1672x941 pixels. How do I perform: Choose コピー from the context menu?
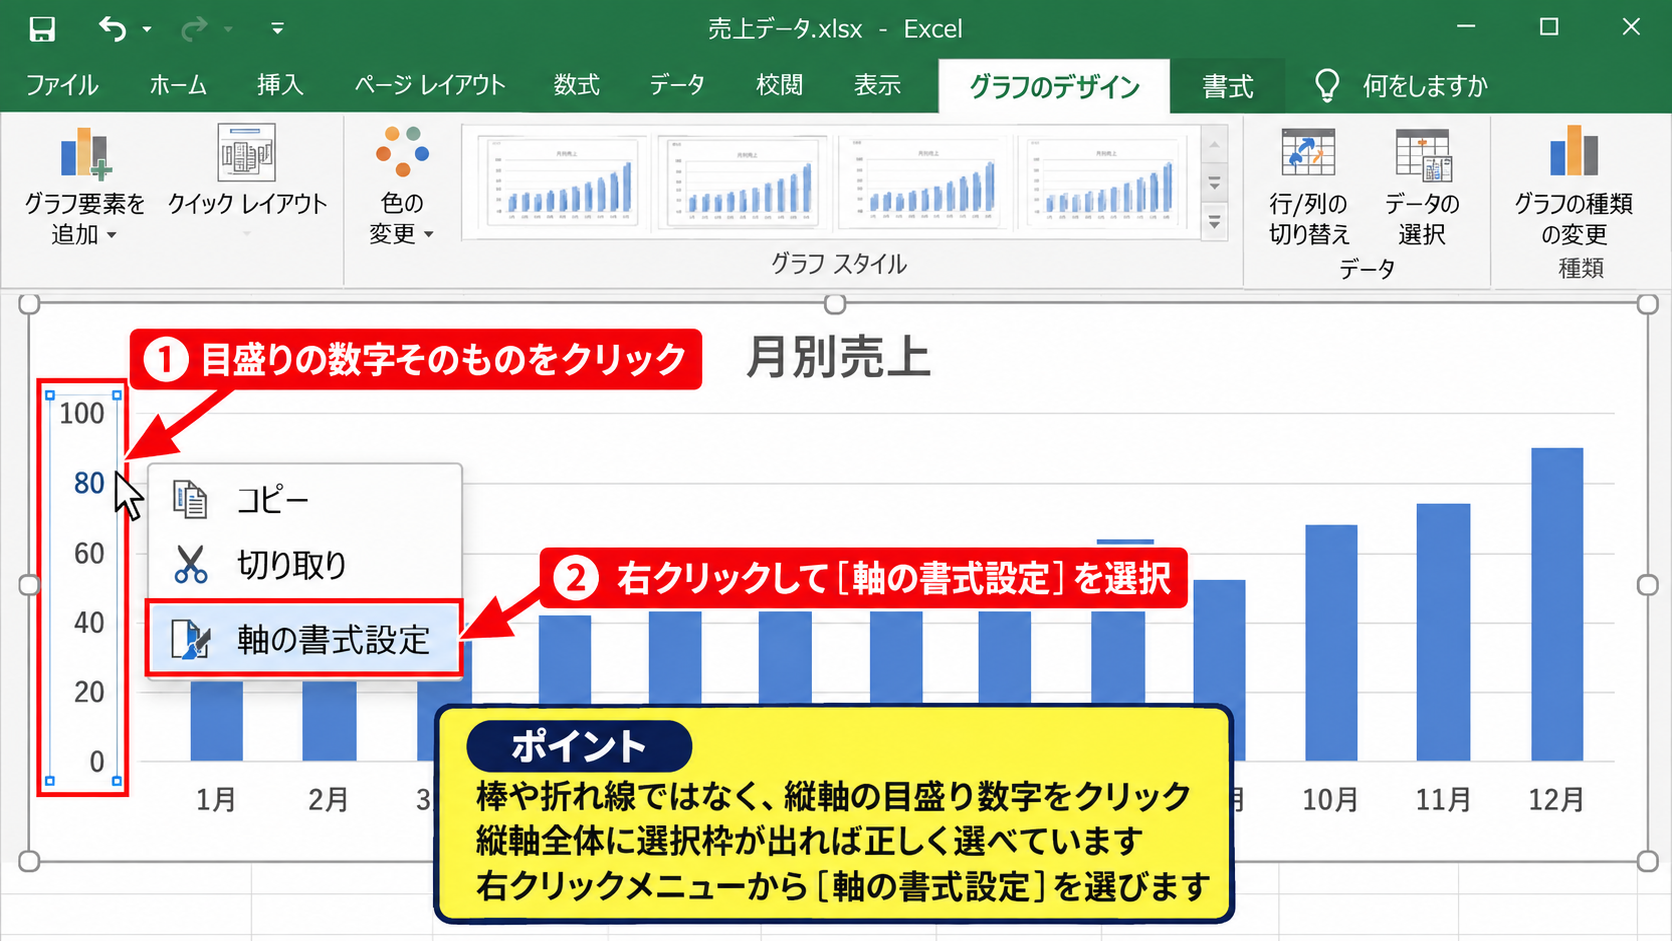[x=305, y=499]
